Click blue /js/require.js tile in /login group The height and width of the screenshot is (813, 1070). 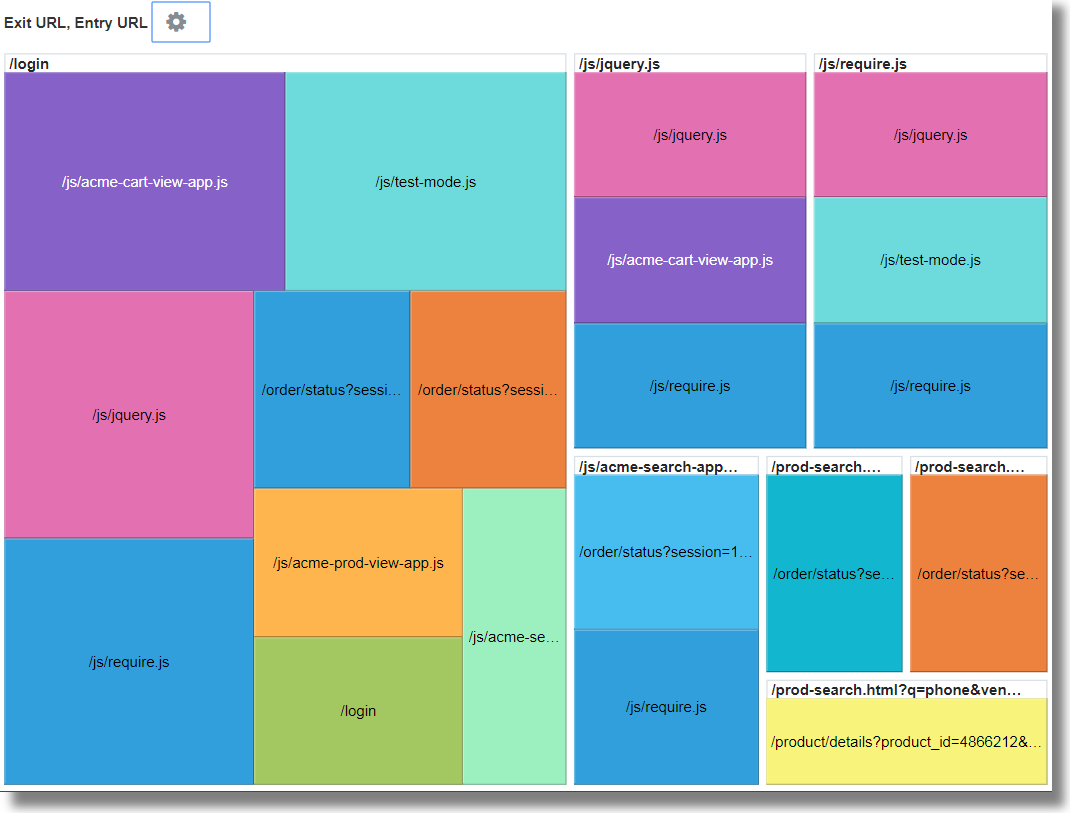(x=129, y=662)
